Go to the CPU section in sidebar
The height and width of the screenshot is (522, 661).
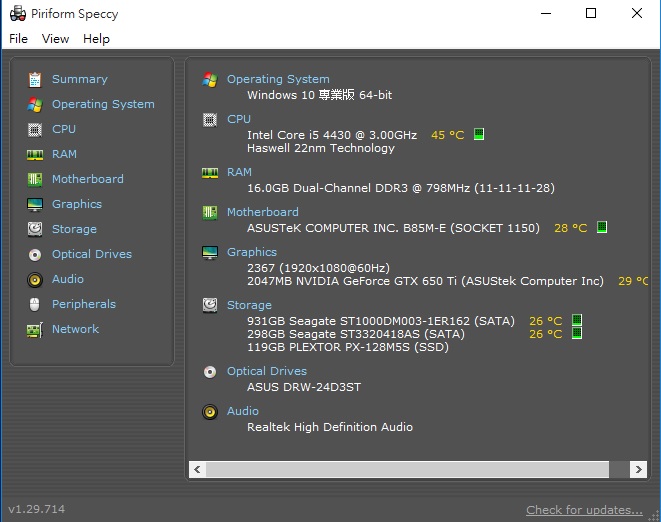pyautogui.click(x=64, y=129)
